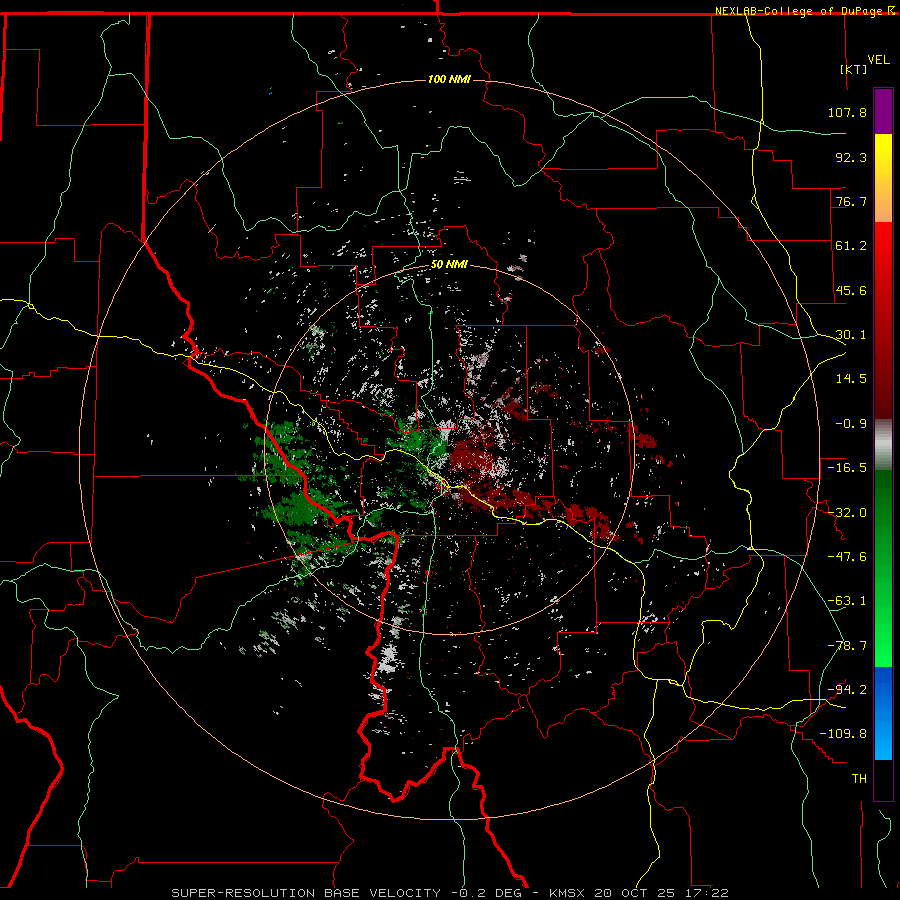Viewport: 900px width, 900px height.
Task: Click the -47.6 value on velocity scale
Action: point(847,557)
